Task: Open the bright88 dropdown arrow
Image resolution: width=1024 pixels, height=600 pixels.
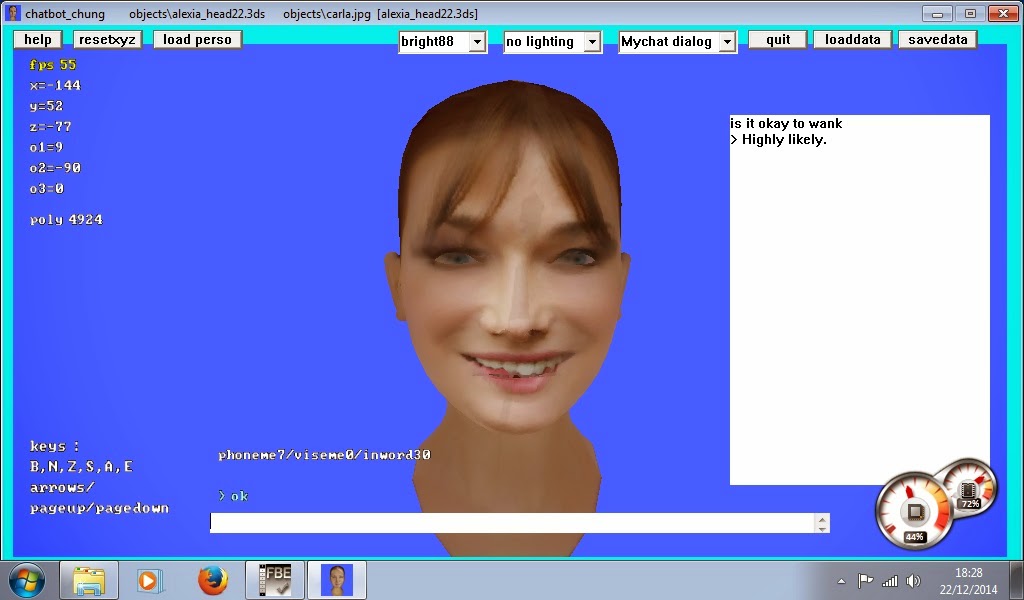Action: click(x=477, y=42)
